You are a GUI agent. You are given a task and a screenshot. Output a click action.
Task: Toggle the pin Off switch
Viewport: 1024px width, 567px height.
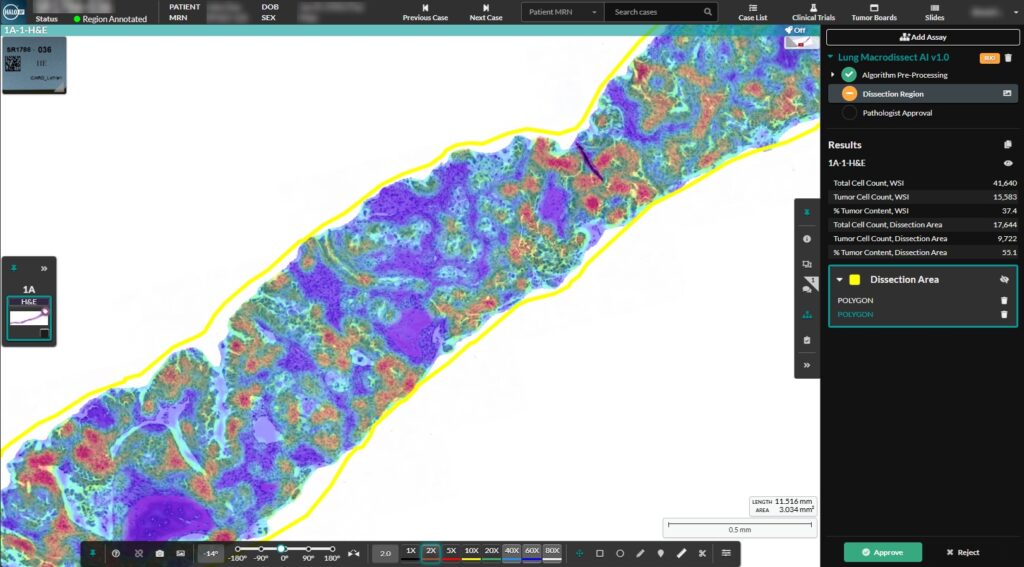pos(795,30)
